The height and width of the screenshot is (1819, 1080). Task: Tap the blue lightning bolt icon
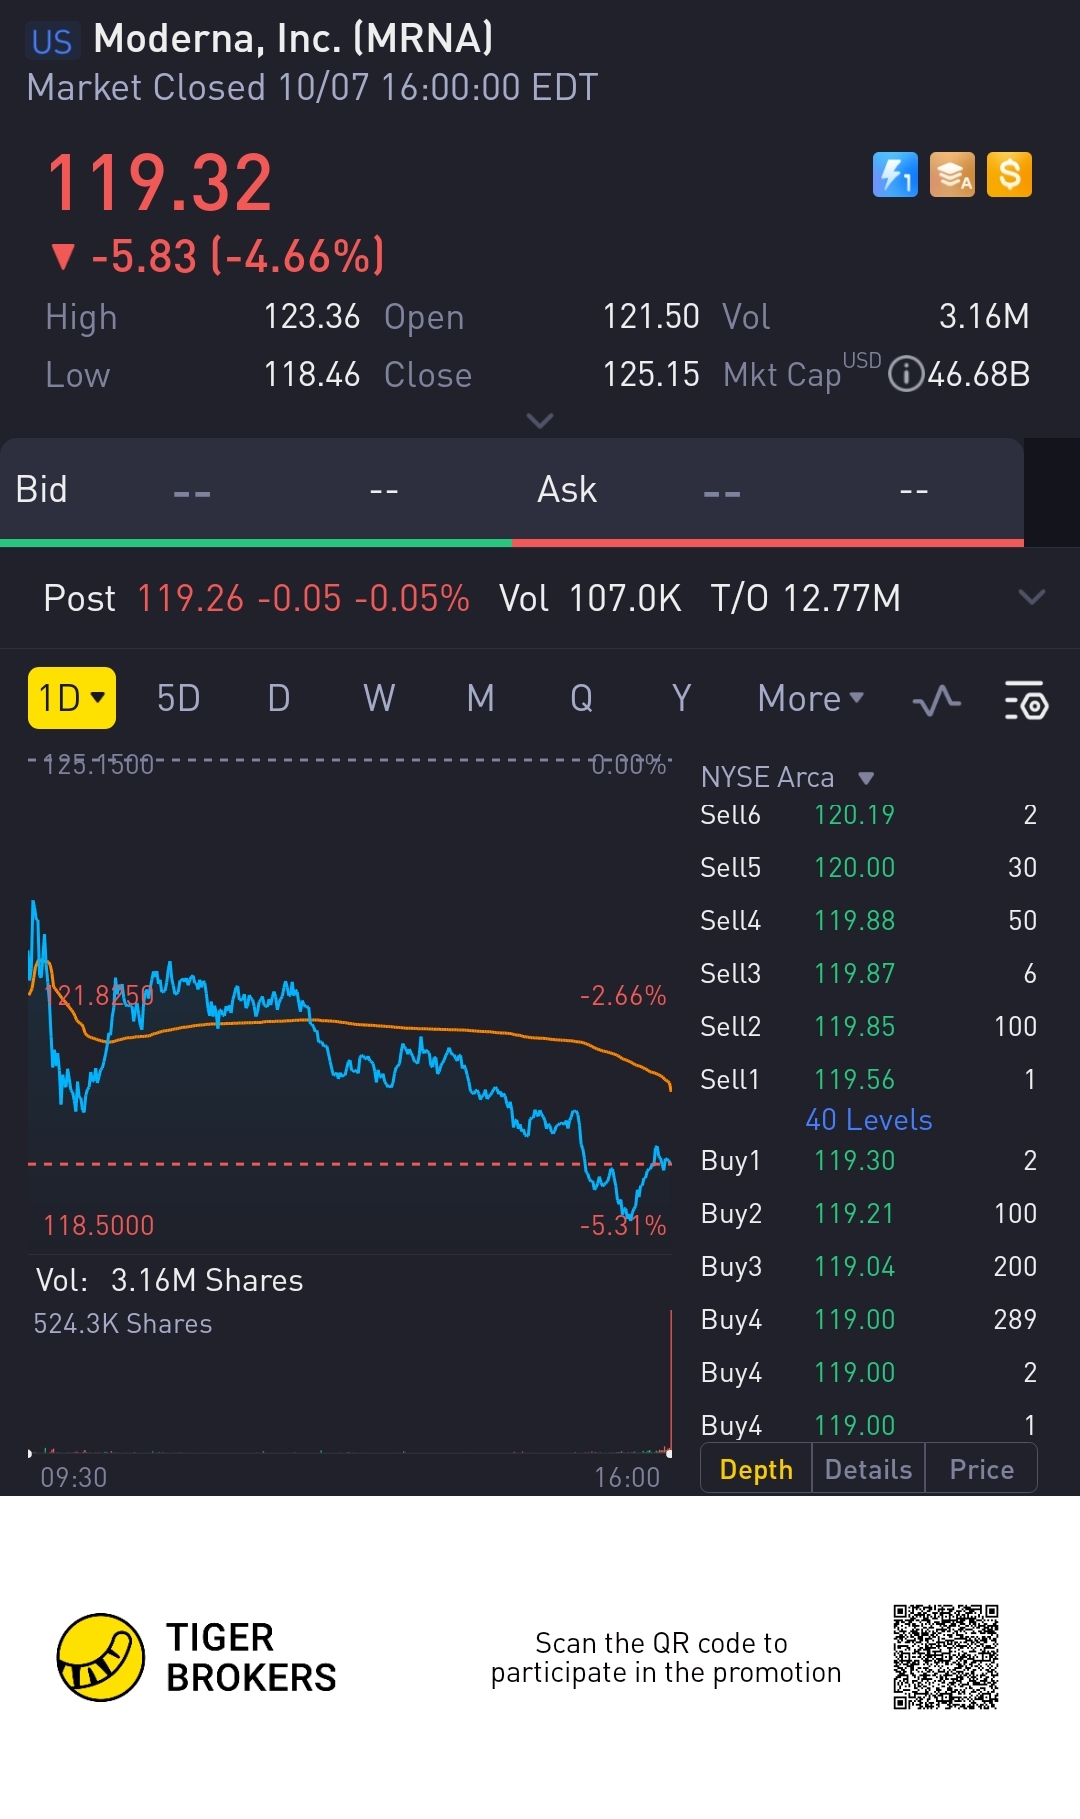pos(895,175)
